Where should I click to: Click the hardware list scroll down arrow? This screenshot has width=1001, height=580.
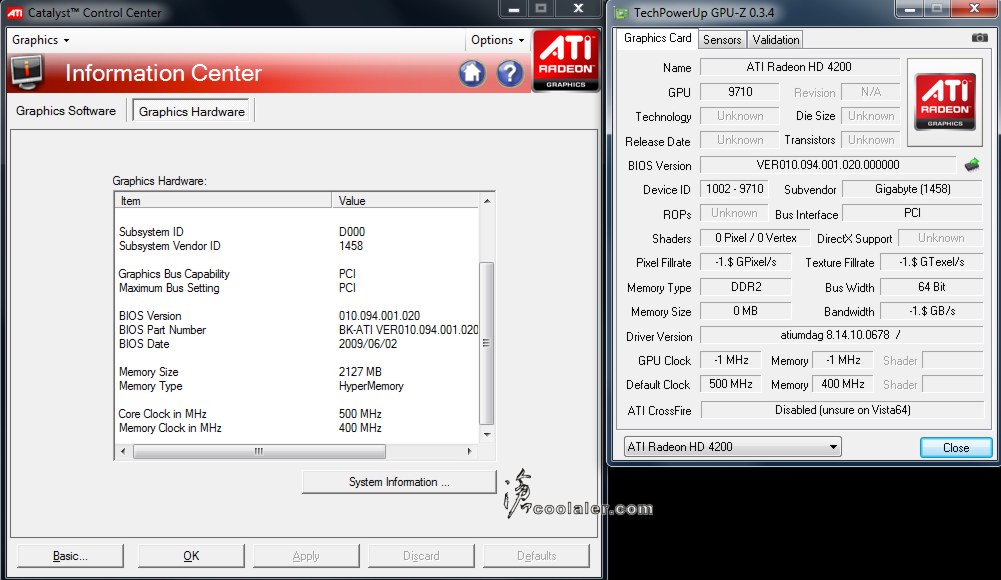point(487,435)
